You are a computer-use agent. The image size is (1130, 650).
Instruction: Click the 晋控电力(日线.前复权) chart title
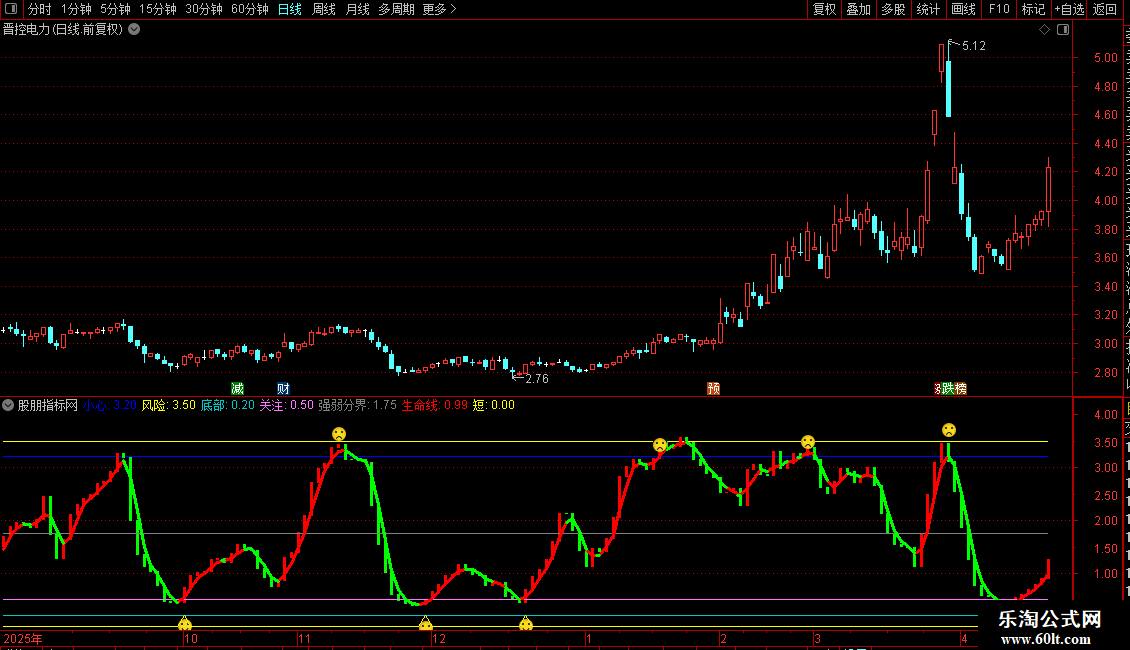[63, 30]
